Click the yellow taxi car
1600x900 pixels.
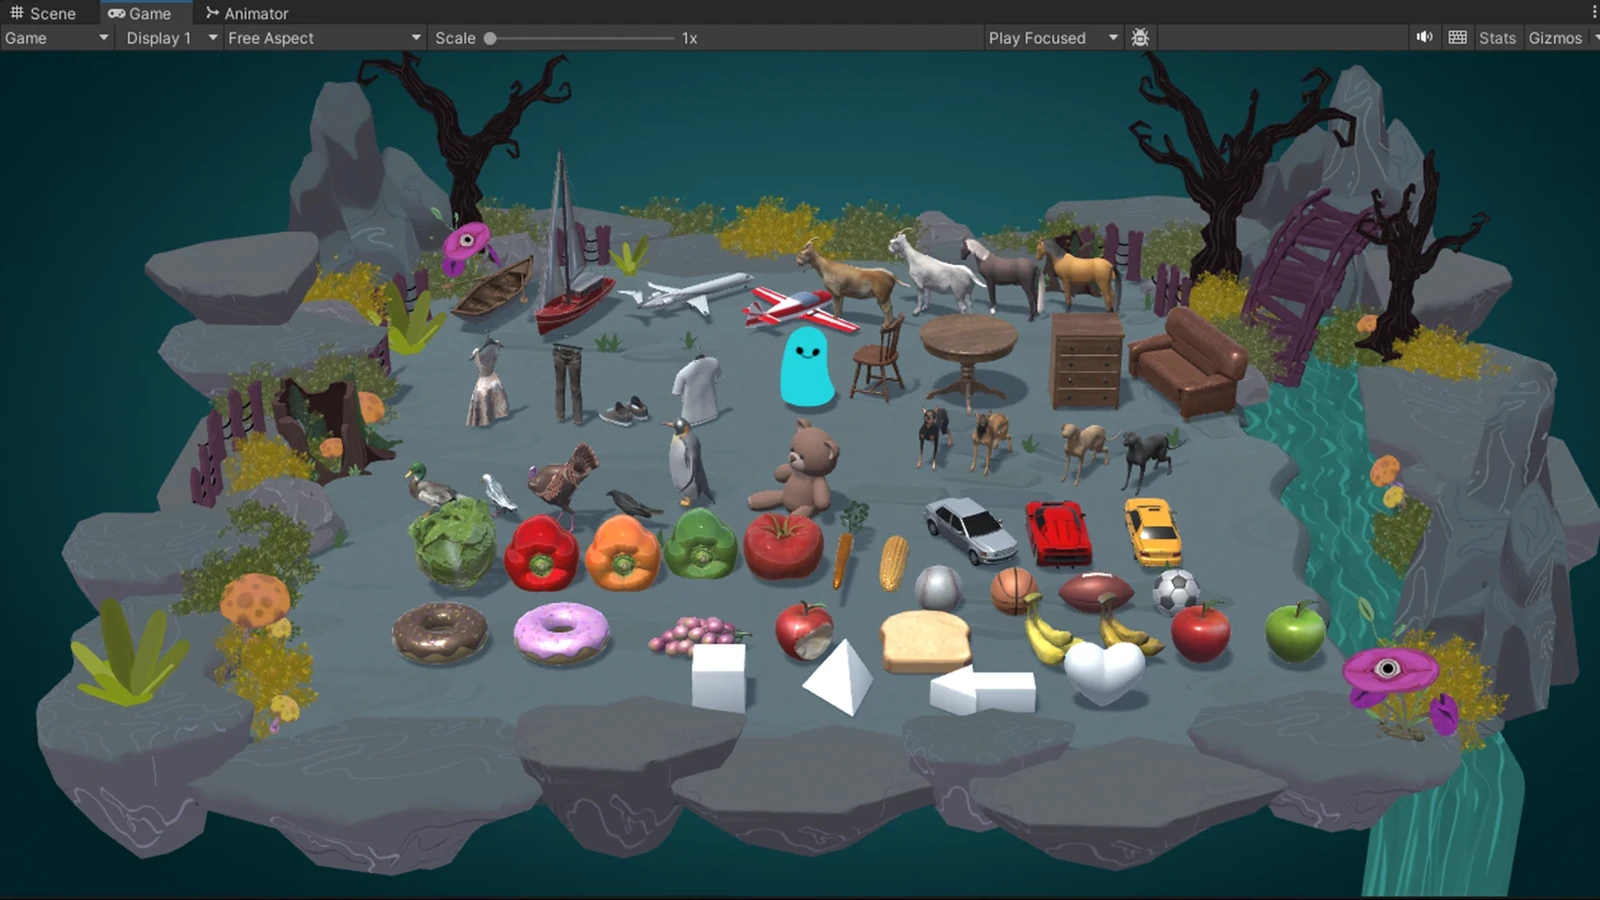[x=1153, y=531]
